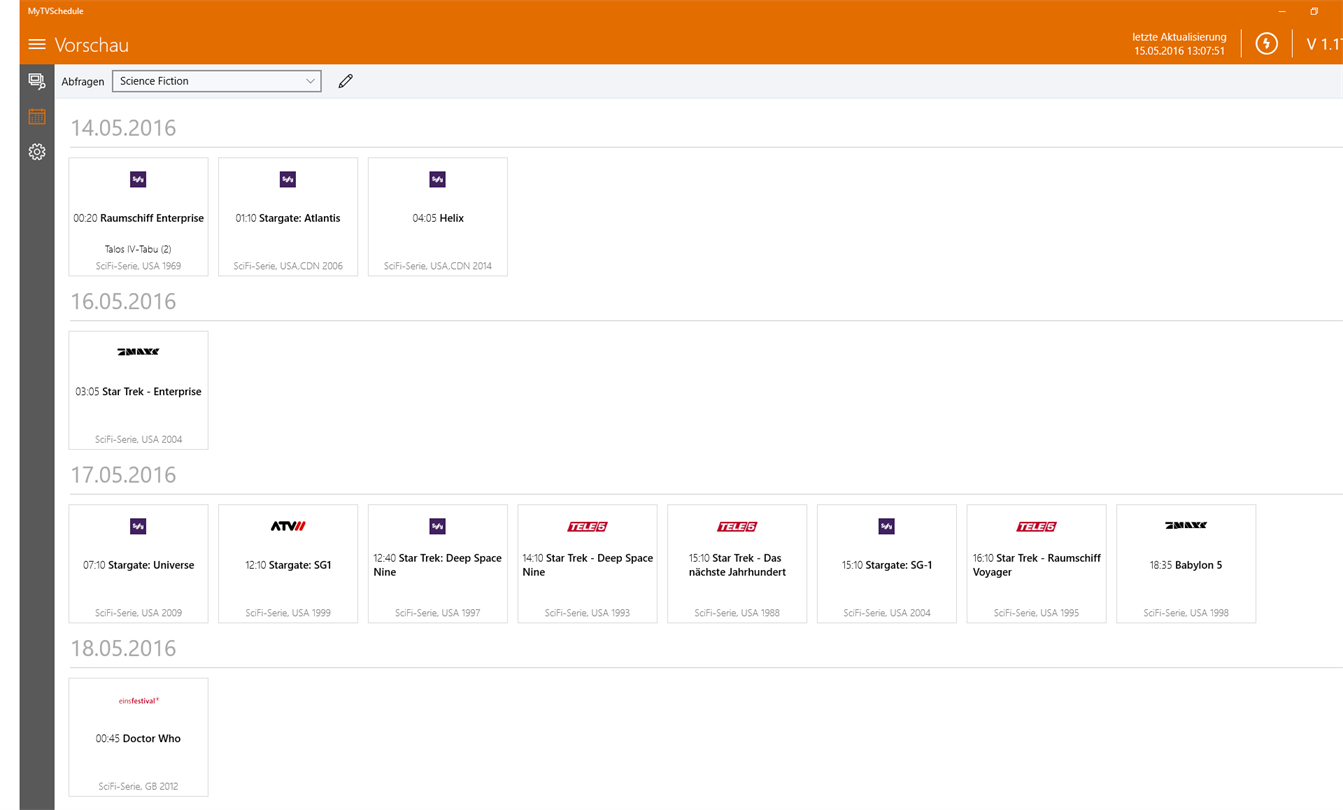Click SciFi-Serie, USA,CDN 2006 caption

click(288, 266)
